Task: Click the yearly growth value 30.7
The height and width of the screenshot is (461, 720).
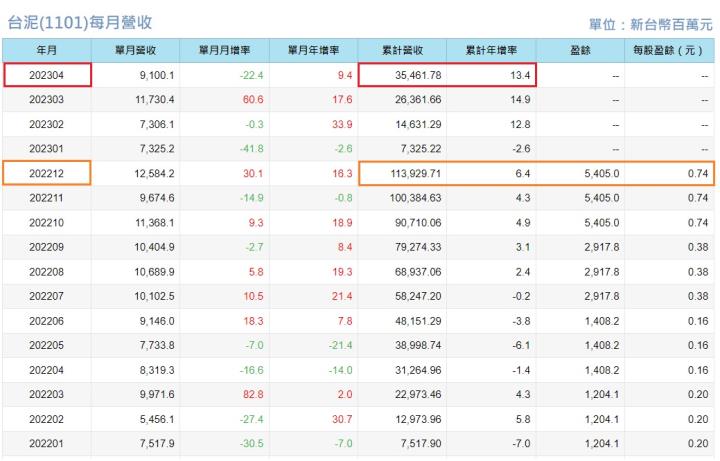Action: pyautogui.click(x=342, y=419)
